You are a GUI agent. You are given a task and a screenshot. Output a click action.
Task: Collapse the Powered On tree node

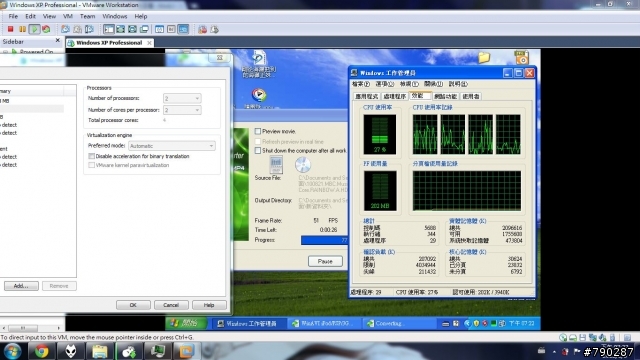click(x=5, y=52)
